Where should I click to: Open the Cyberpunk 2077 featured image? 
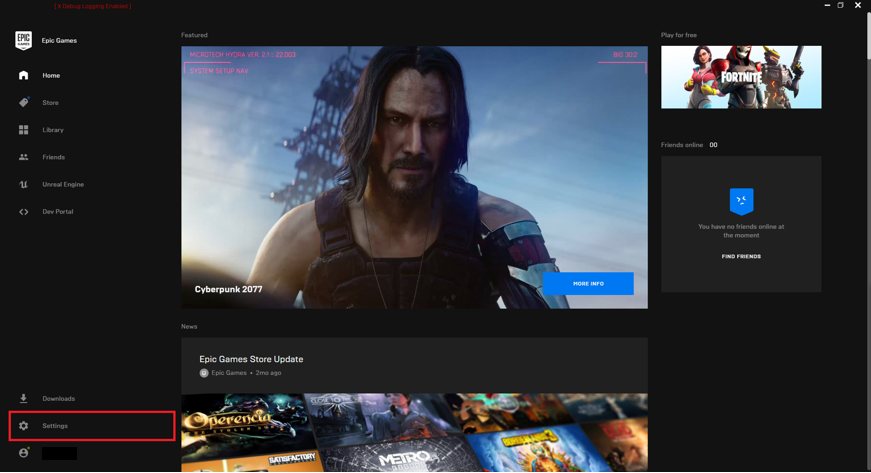(x=414, y=177)
